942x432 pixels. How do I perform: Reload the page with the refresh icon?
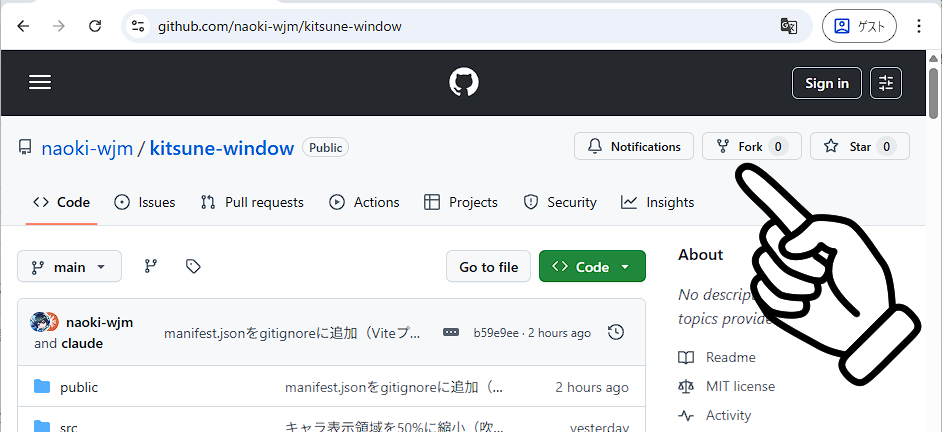tap(95, 26)
